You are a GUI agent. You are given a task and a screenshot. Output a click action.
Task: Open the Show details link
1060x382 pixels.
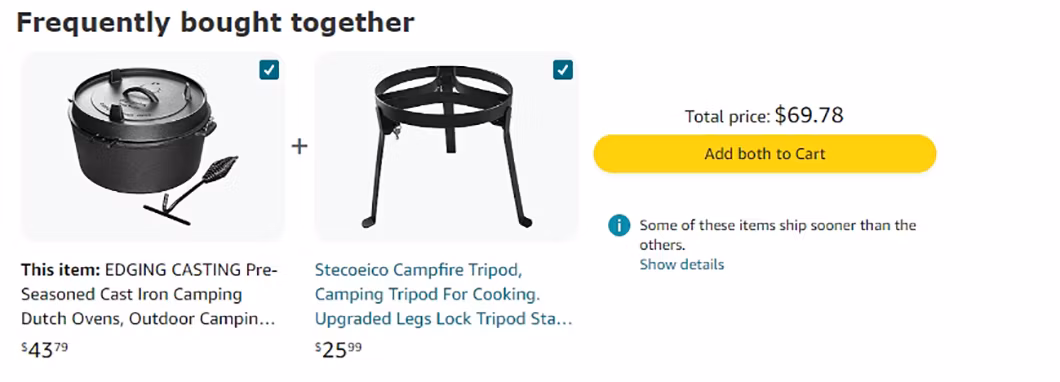coord(681,264)
